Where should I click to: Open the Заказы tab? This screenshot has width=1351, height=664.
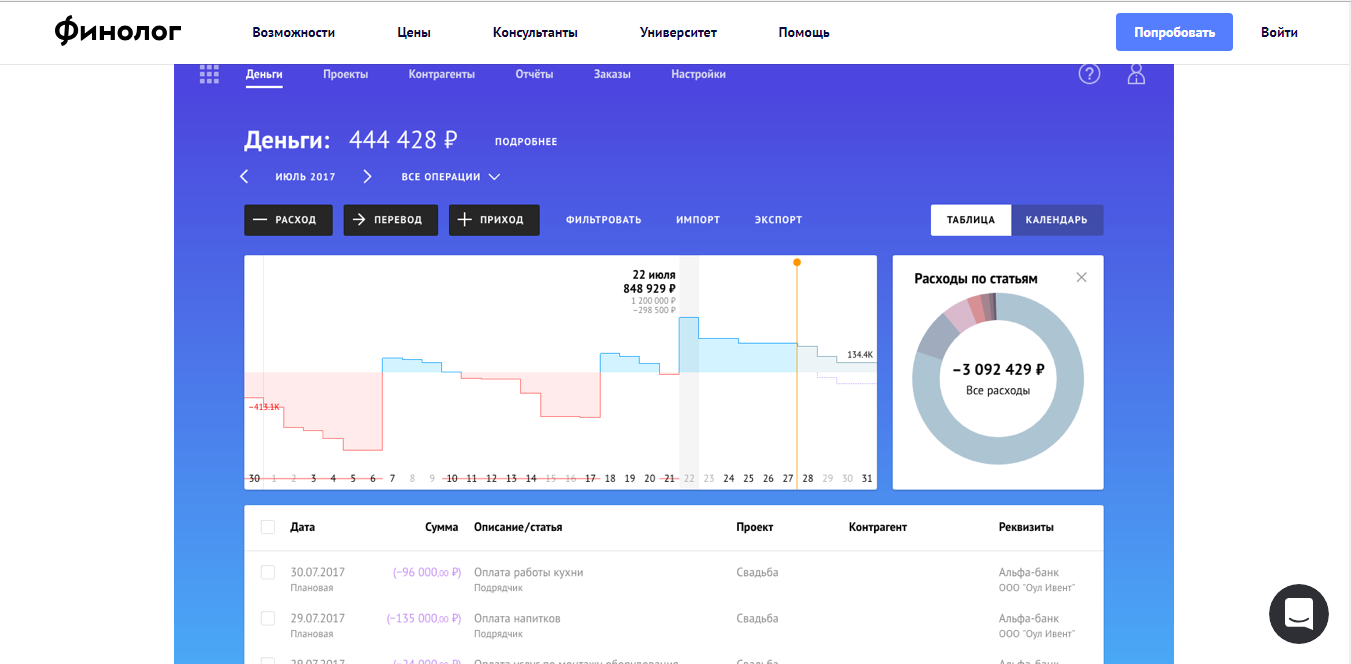tap(612, 75)
